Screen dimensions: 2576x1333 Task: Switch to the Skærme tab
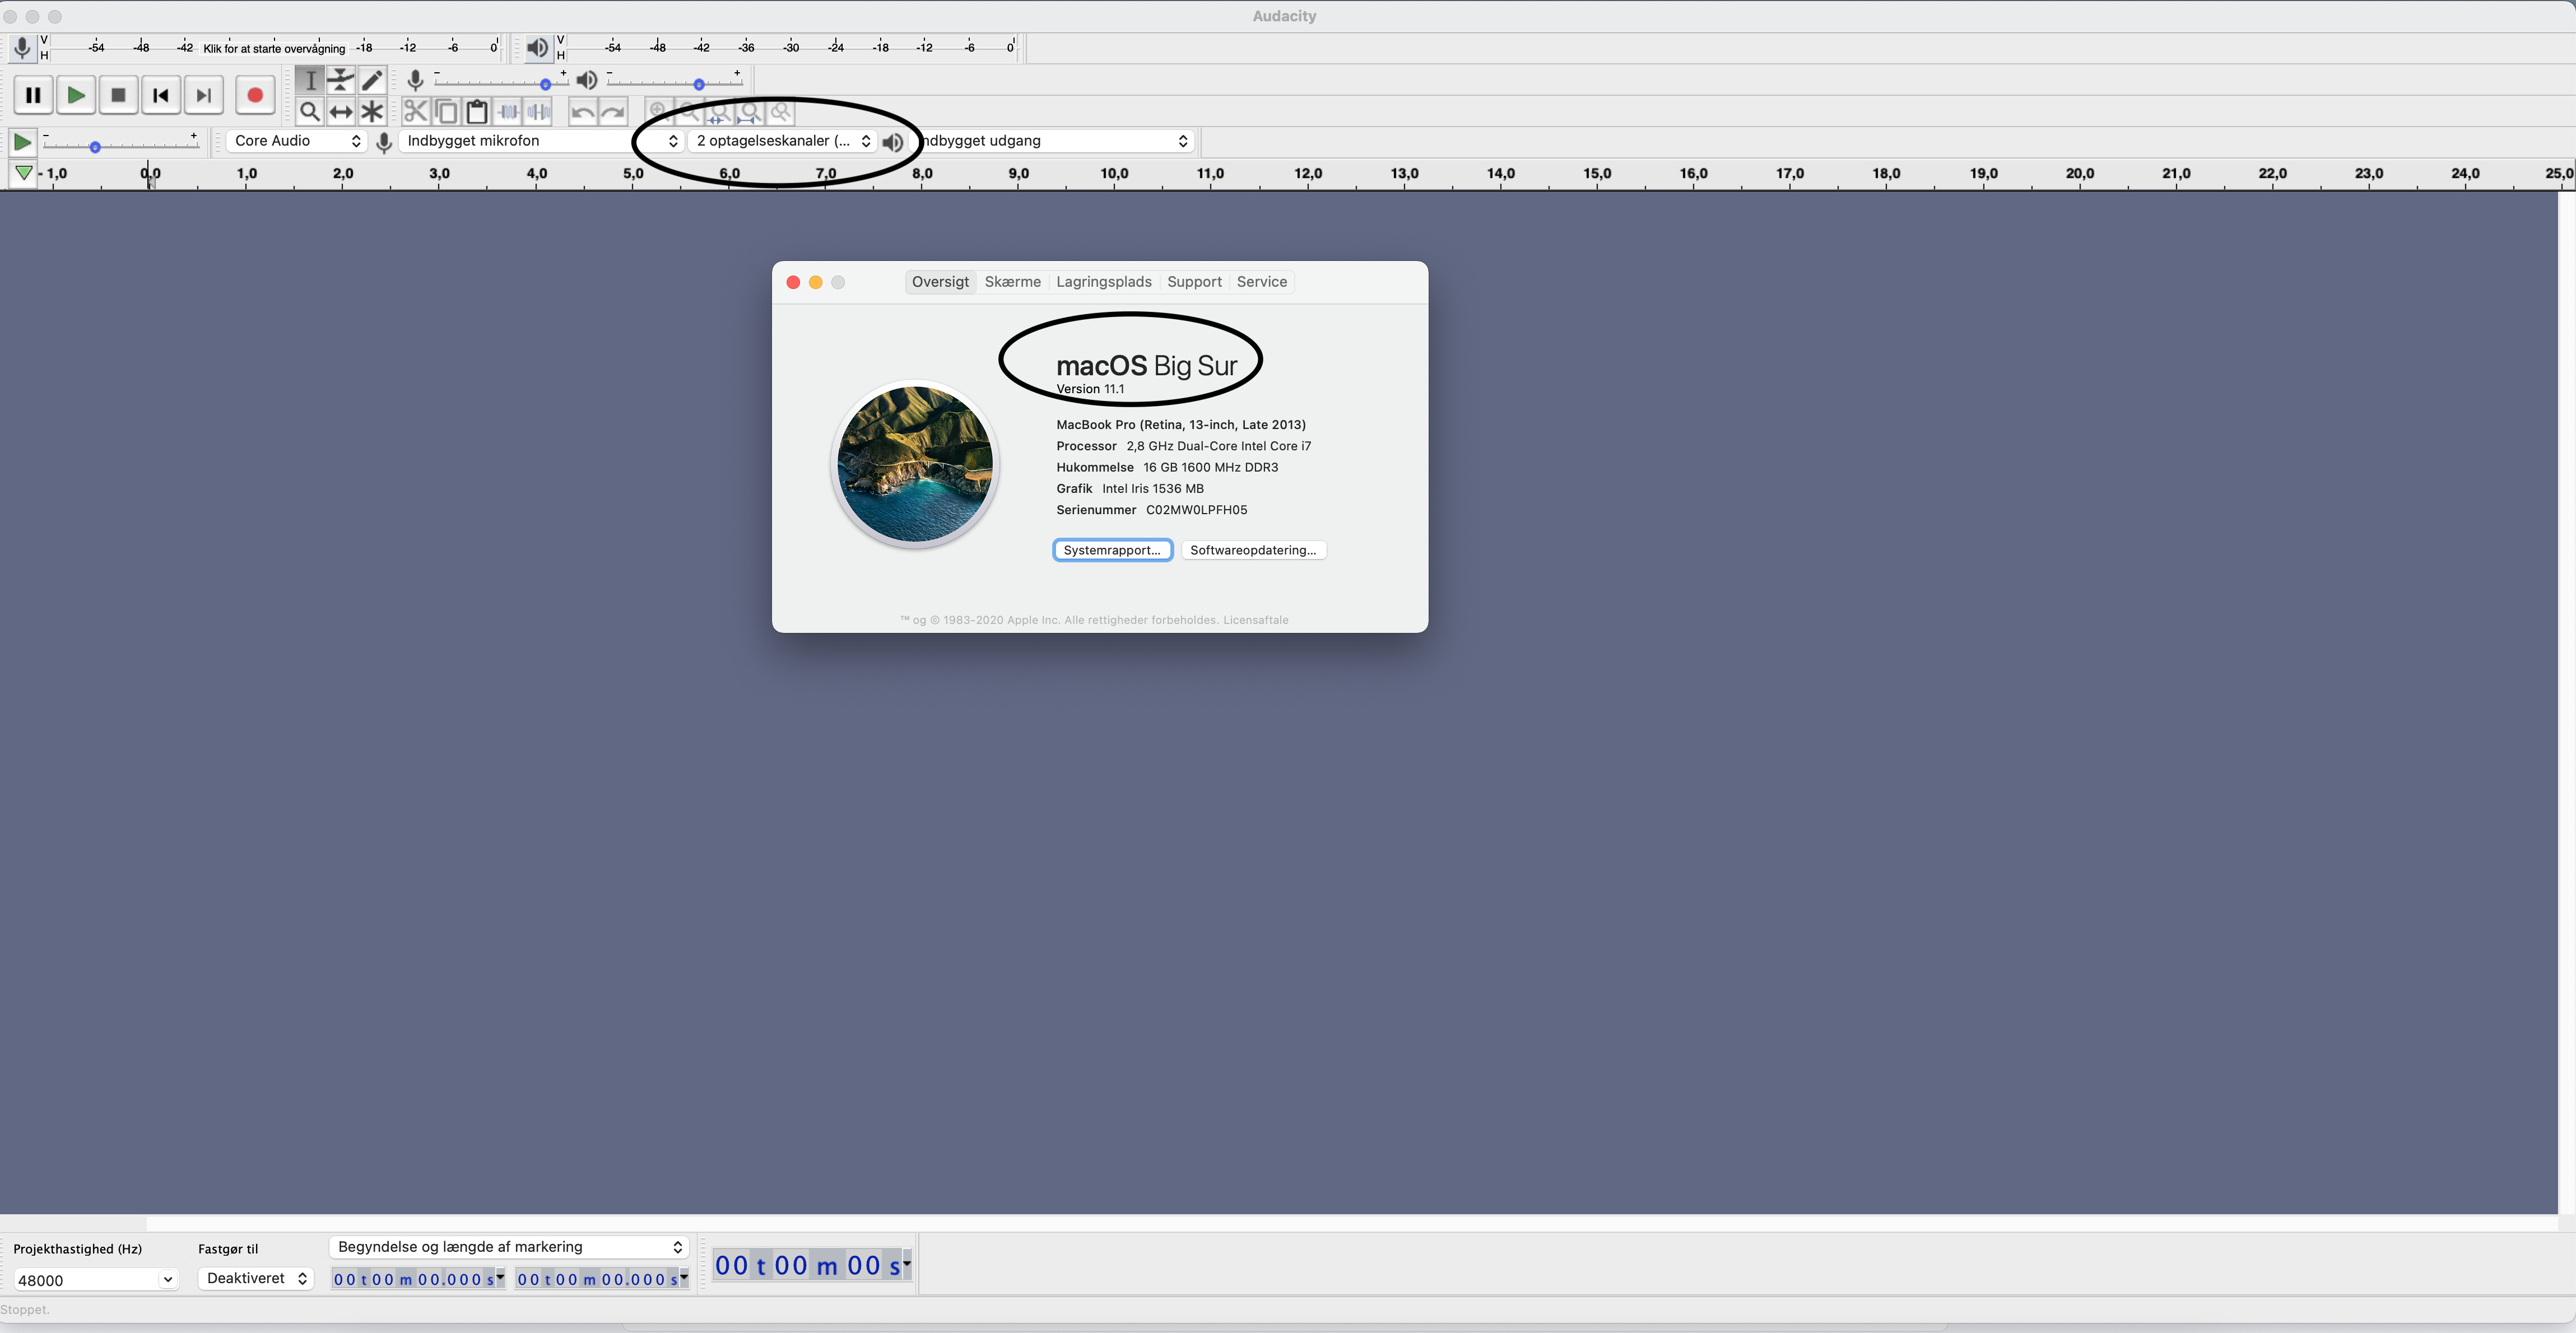[x=1012, y=282]
